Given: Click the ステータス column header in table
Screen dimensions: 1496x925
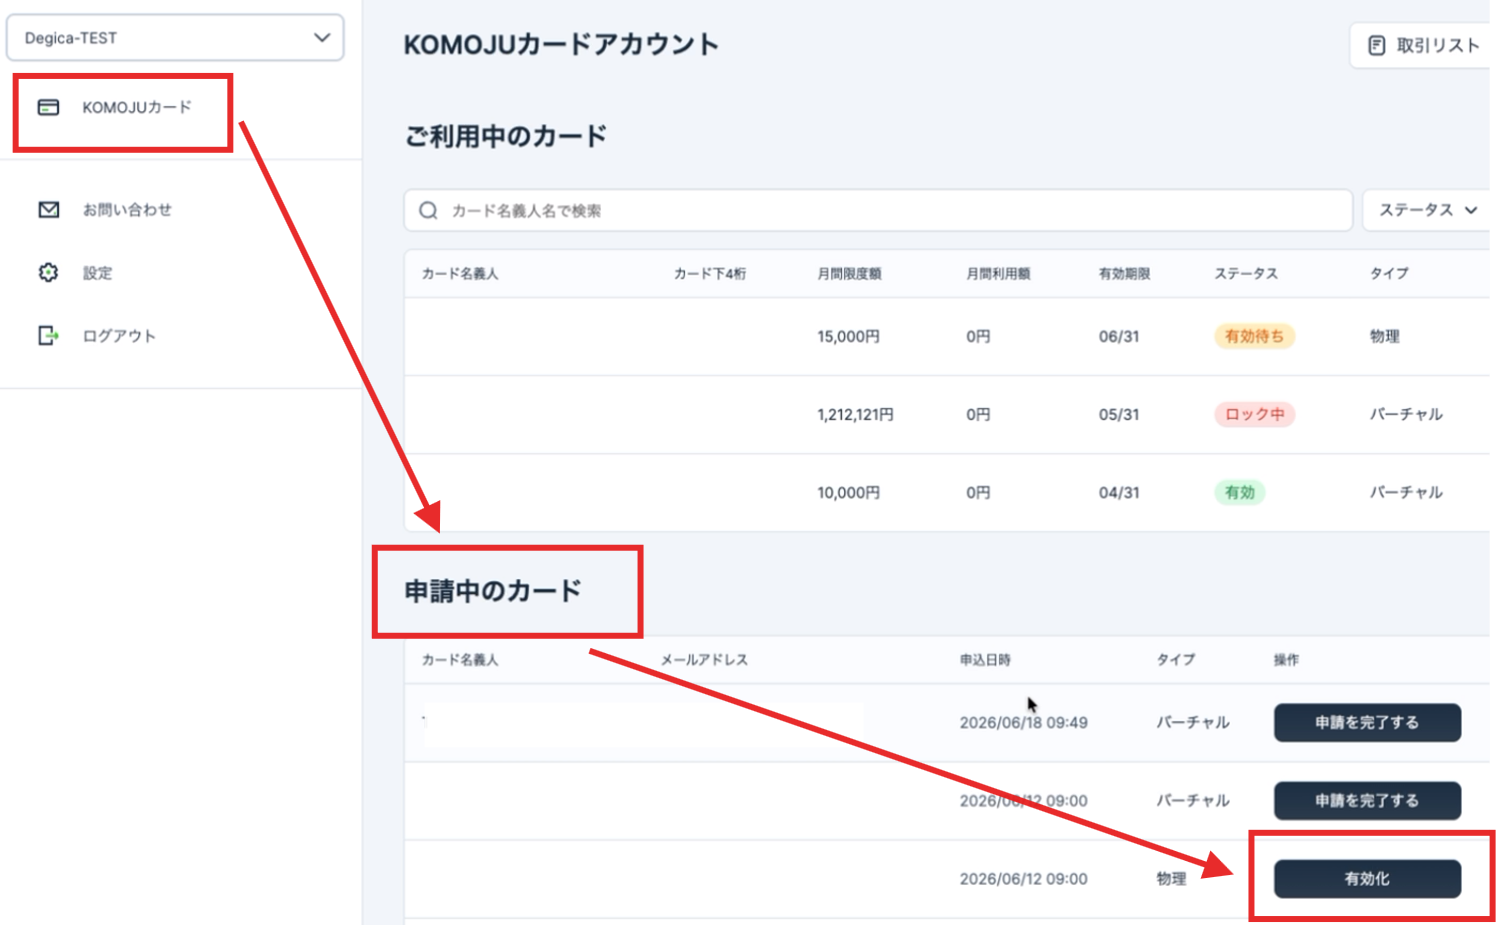Looking at the screenshot, I should (x=1246, y=273).
